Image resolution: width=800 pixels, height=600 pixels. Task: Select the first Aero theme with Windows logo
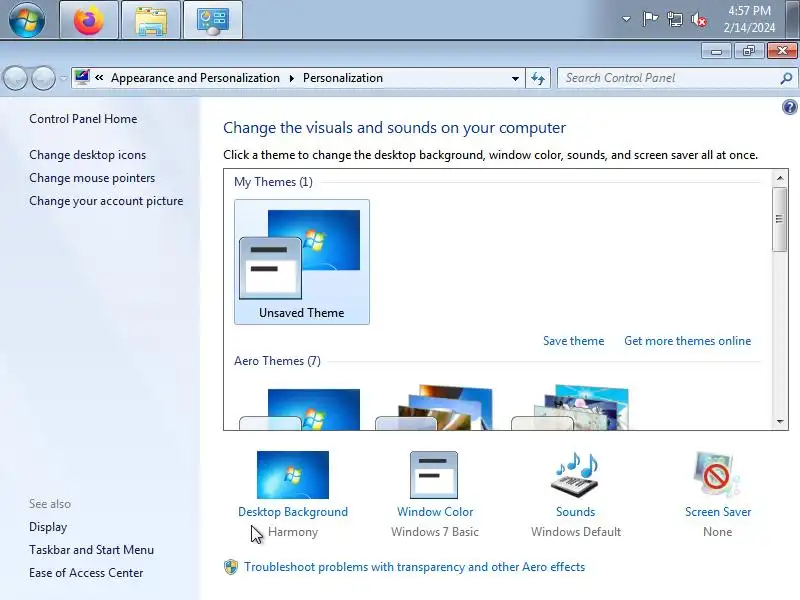tap(301, 409)
